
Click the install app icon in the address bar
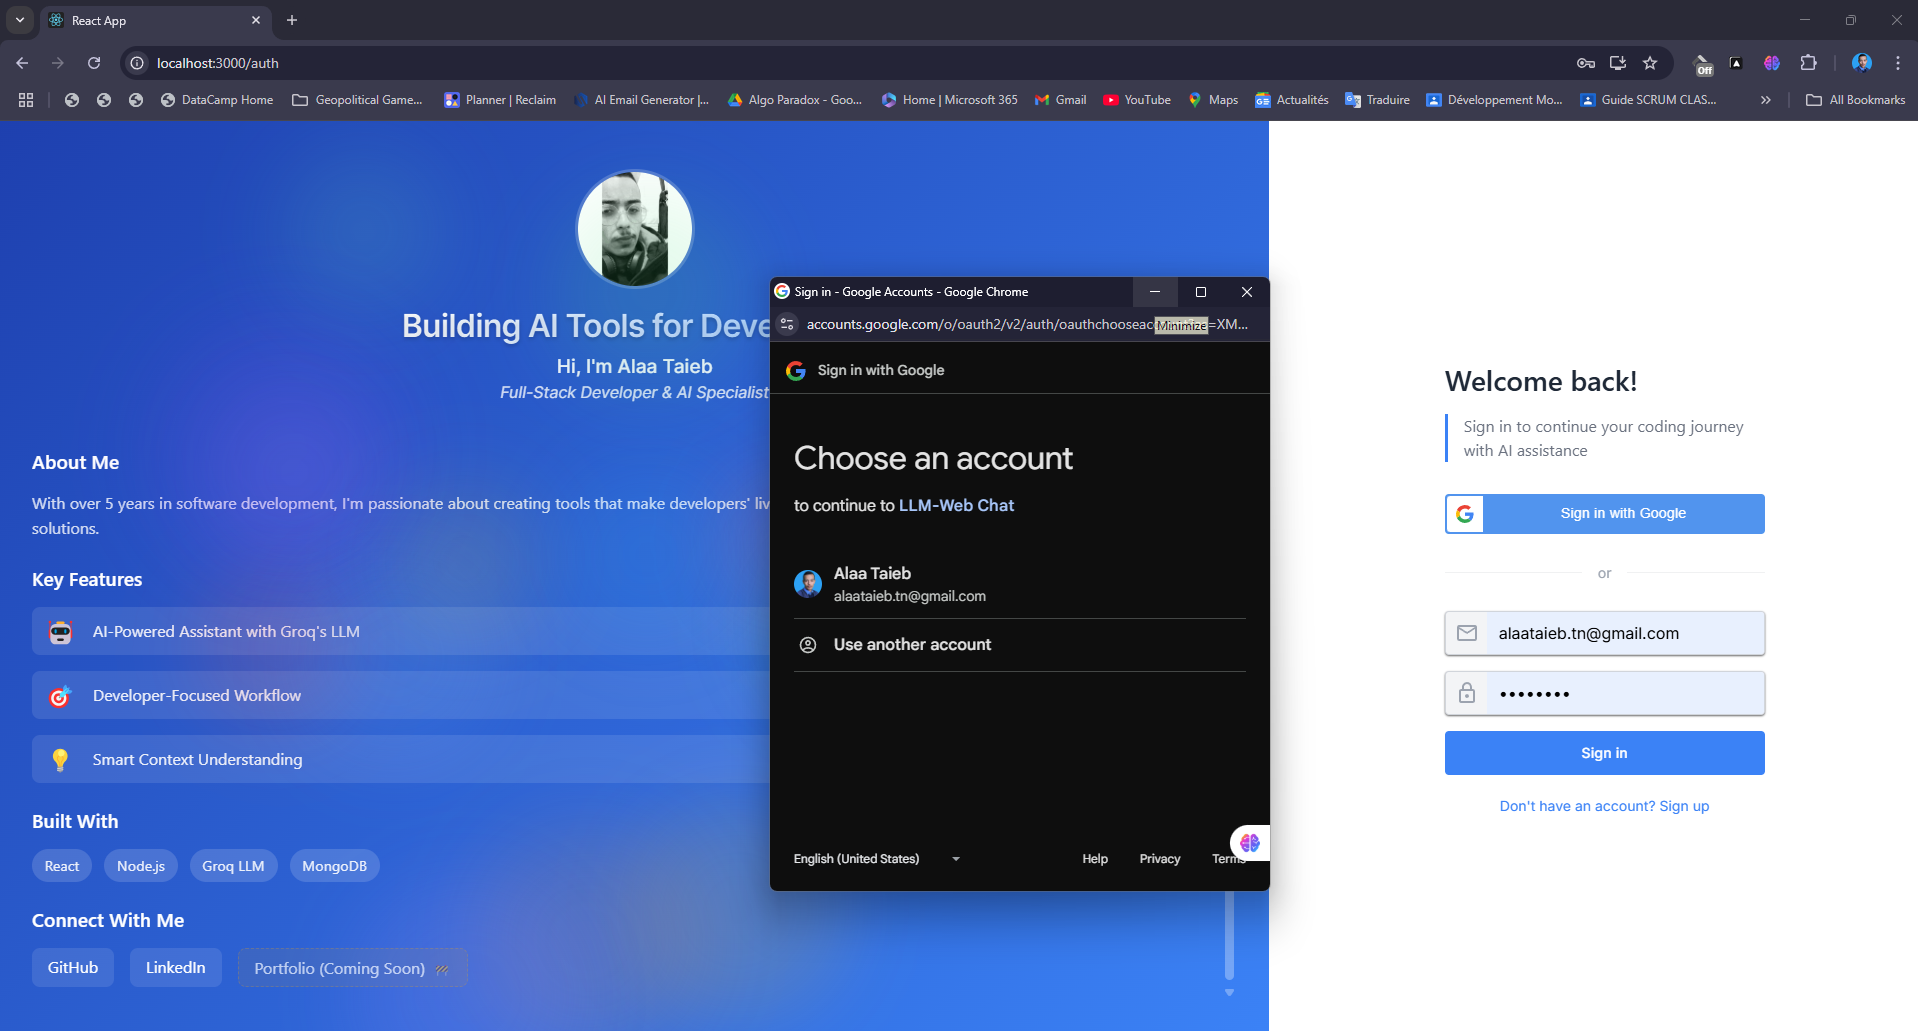[1617, 63]
